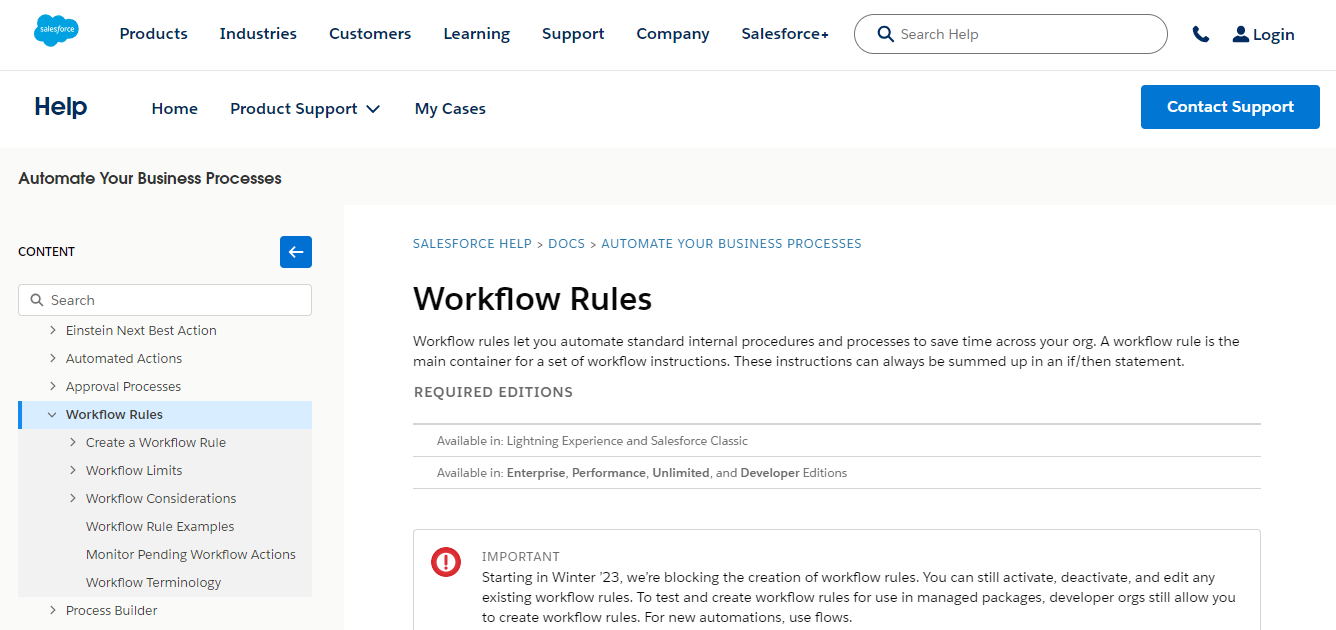Expand the Workflow Considerations chevron
Screen dimensions: 1336x630
pos(73,498)
